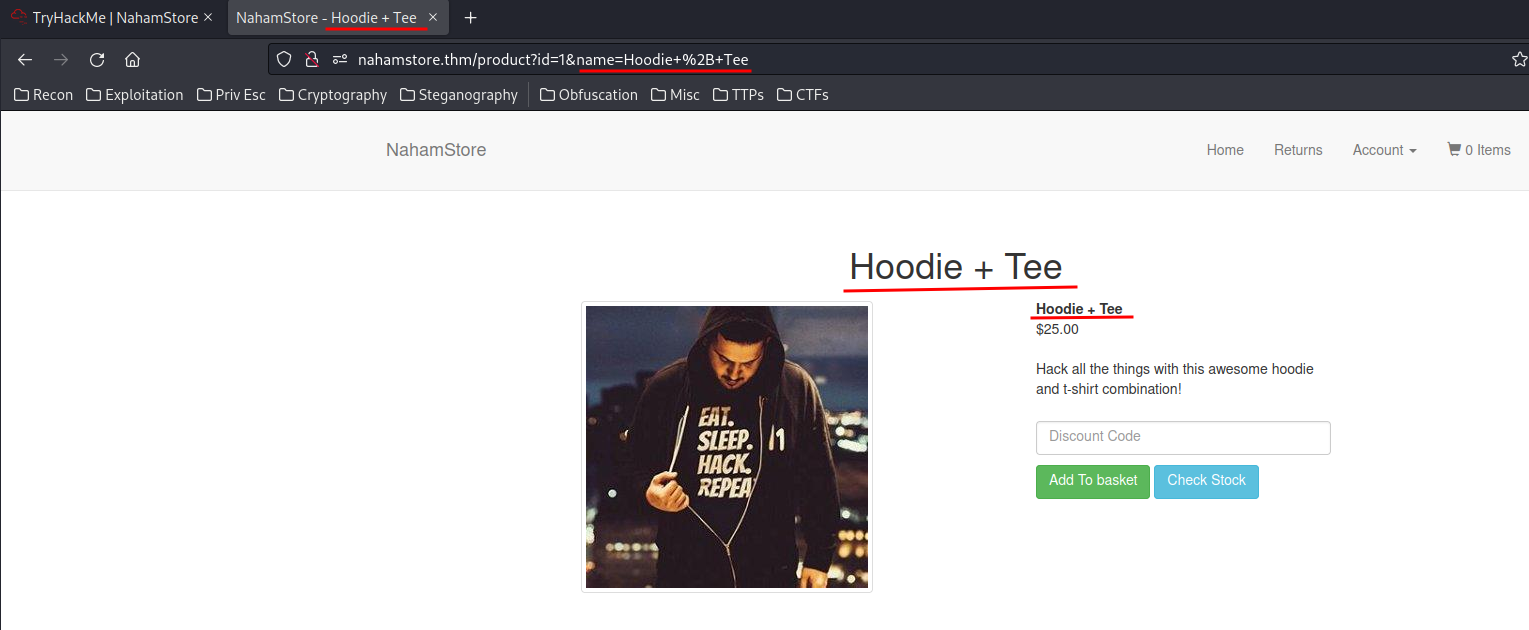The width and height of the screenshot is (1529, 630).
Task: Click the insecure connection padlock icon
Action: coord(312,60)
